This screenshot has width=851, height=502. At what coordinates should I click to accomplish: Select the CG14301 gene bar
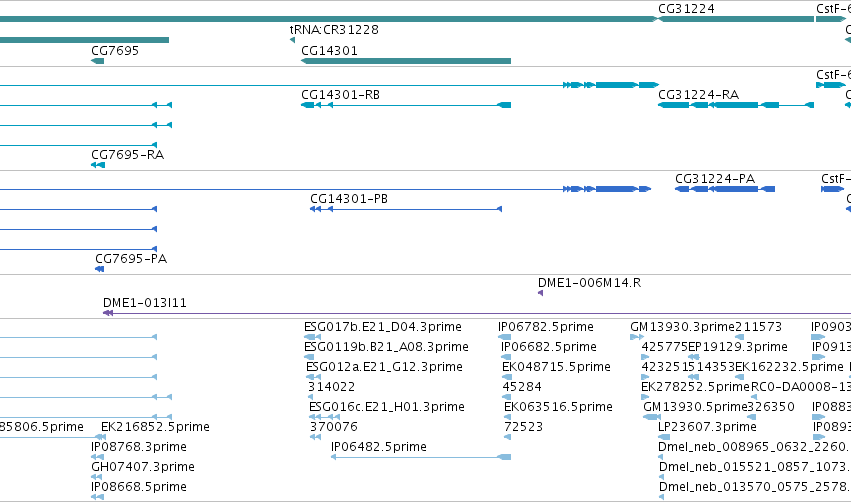pos(406,61)
